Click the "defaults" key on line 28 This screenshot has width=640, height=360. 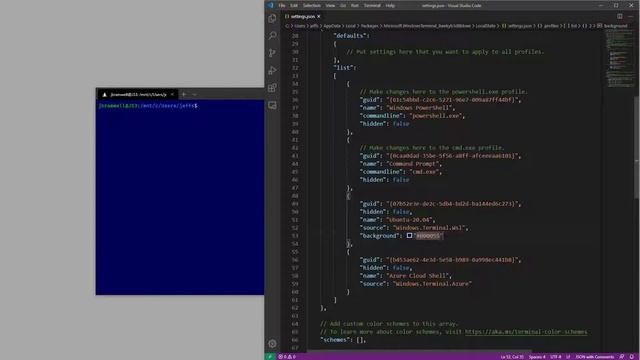pyautogui.click(x=349, y=36)
